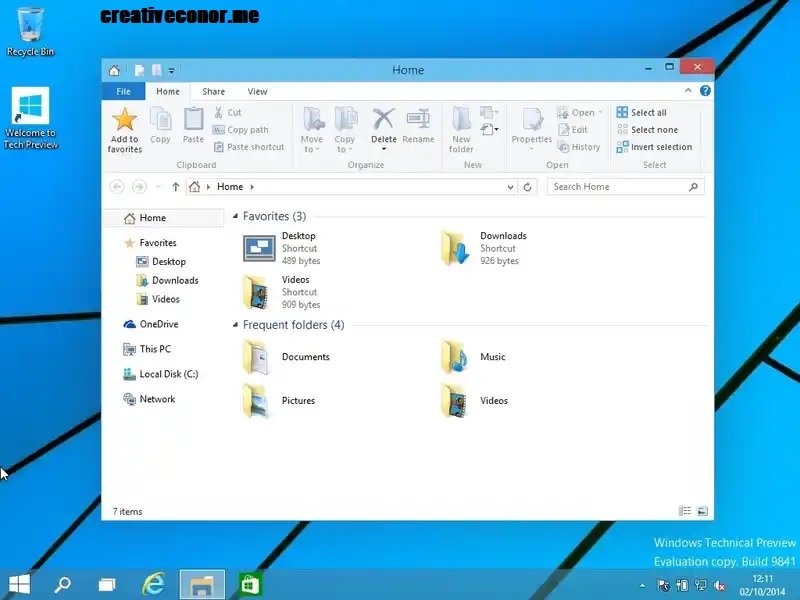
Task: Show hidden tray icons arrow
Action: [x=642, y=585]
